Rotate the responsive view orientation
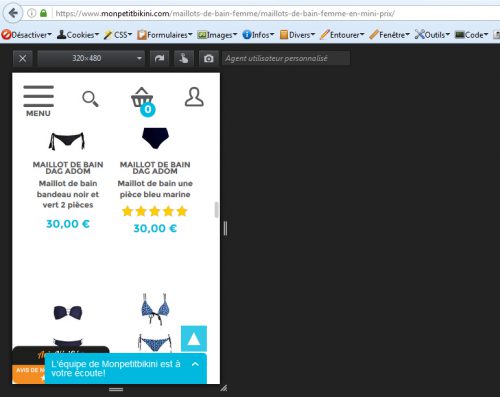The height and width of the screenshot is (397, 500). tap(159, 59)
